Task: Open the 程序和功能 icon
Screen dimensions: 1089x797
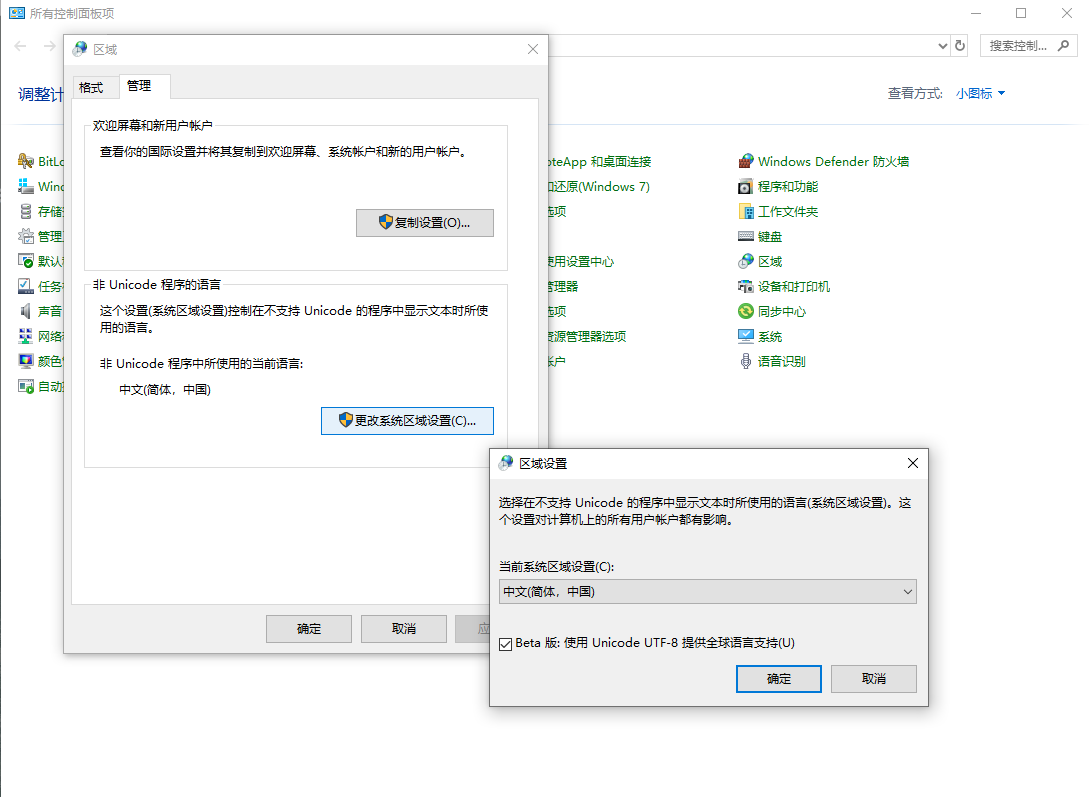Action: click(x=746, y=186)
